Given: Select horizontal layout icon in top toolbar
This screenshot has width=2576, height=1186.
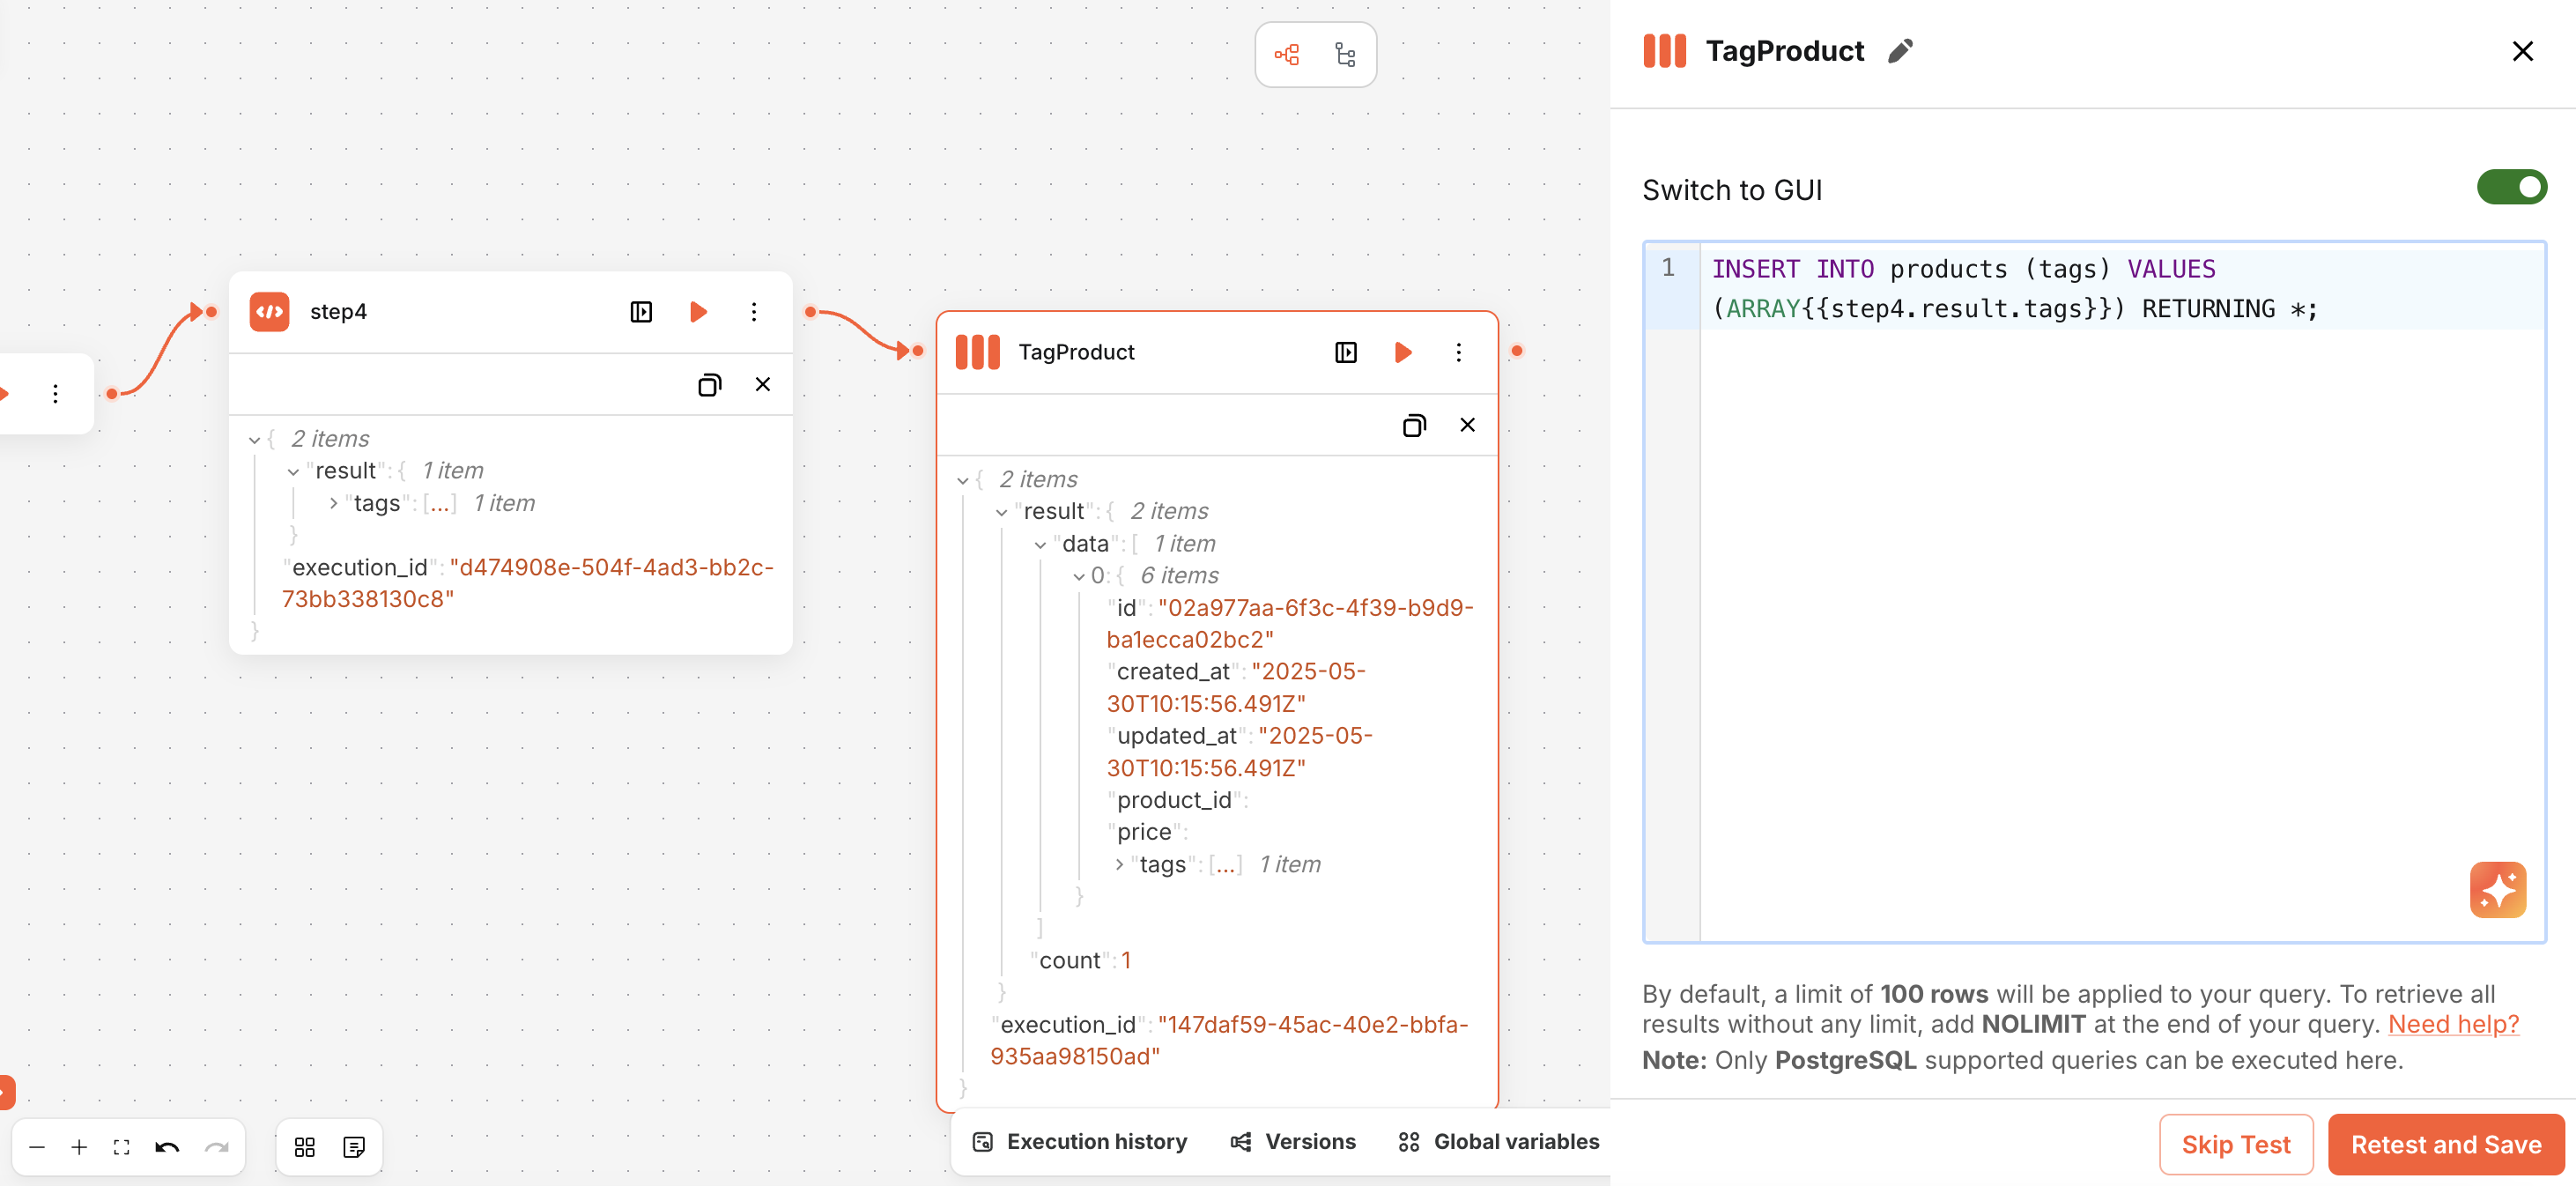Looking at the screenshot, I should click(1287, 55).
